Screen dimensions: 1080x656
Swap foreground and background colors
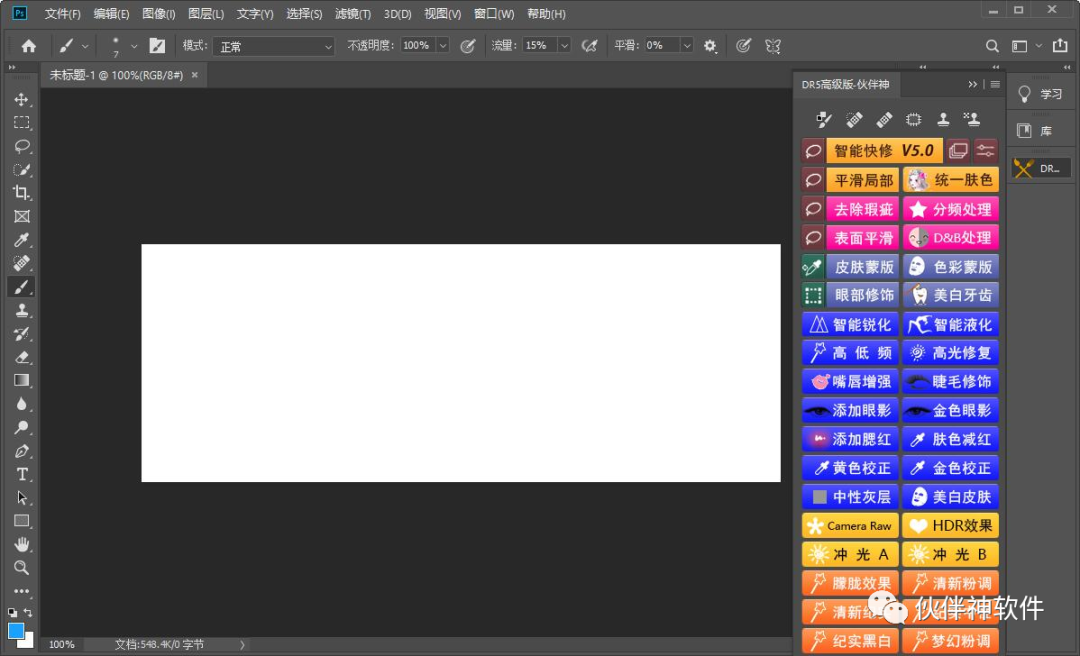tap(28, 613)
